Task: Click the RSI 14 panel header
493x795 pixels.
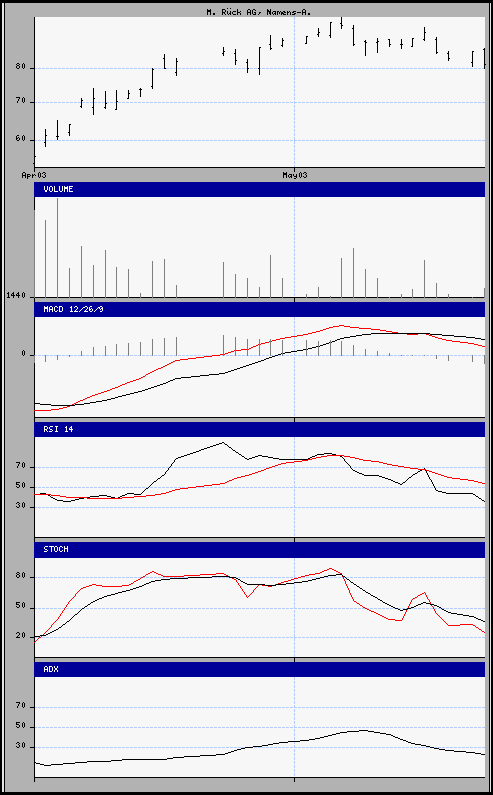Action: (259, 429)
